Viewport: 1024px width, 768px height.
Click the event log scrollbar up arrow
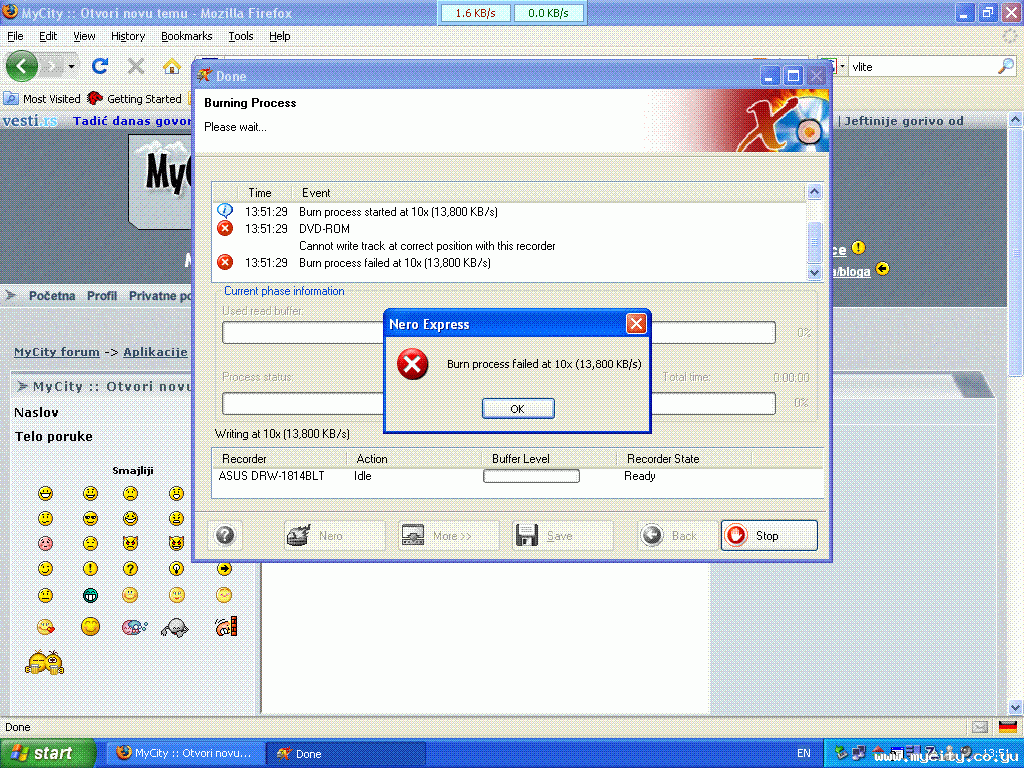pyautogui.click(x=814, y=192)
